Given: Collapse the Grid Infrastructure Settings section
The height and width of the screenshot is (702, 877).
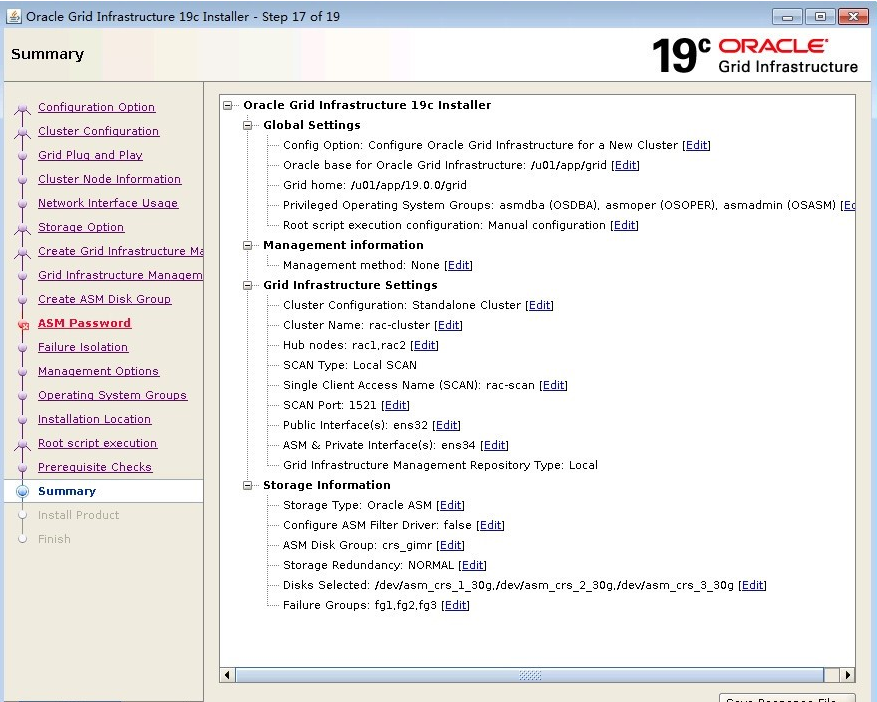Looking at the screenshot, I should (x=249, y=285).
